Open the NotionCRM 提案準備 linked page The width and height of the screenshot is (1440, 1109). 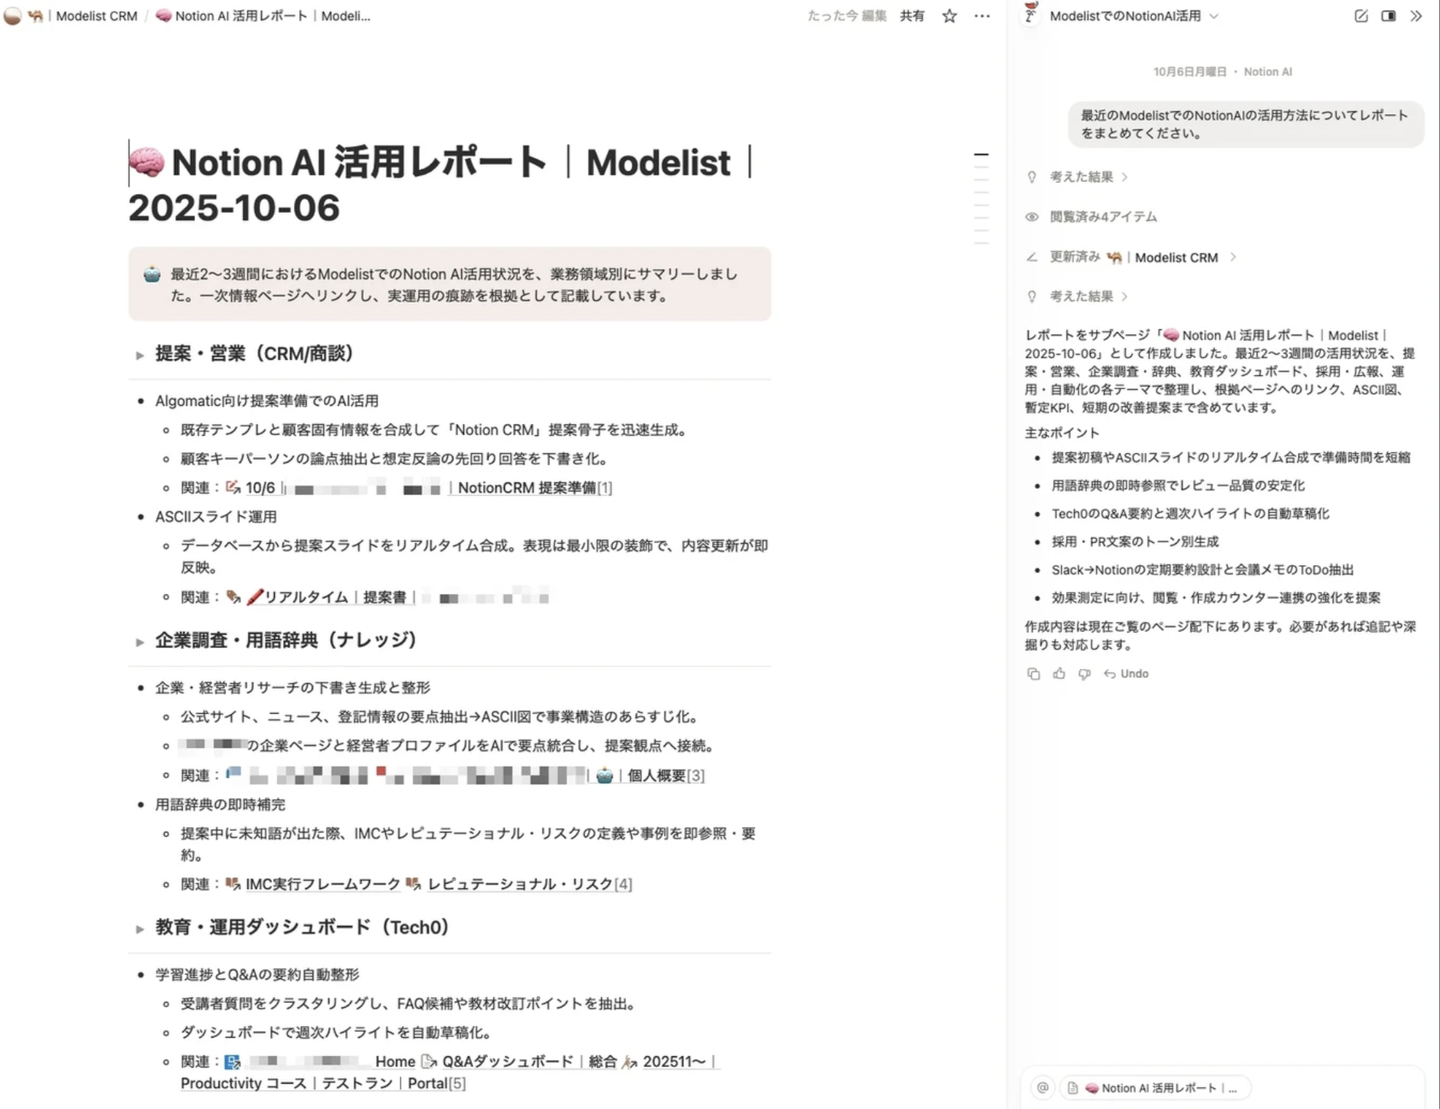pos(527,488)
